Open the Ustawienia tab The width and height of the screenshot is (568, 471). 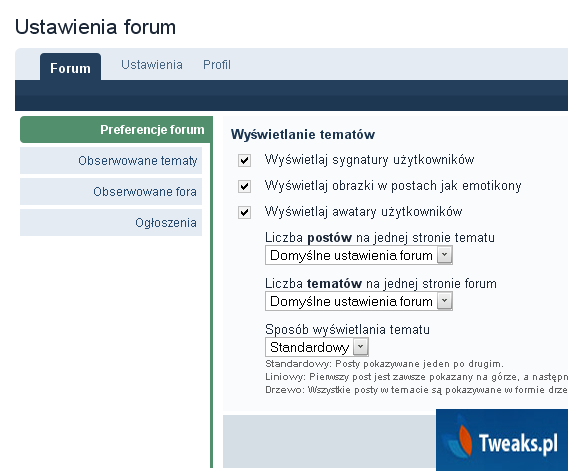tap(152, 65)
